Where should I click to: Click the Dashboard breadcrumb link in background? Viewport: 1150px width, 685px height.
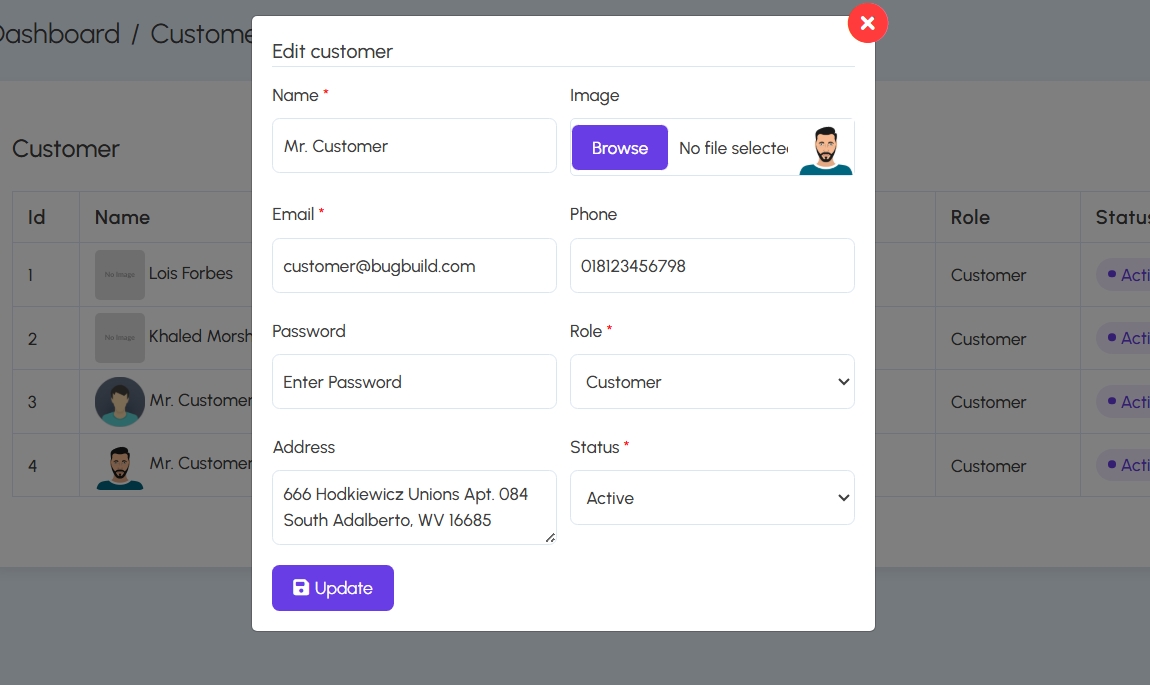[x=59, y=34]
